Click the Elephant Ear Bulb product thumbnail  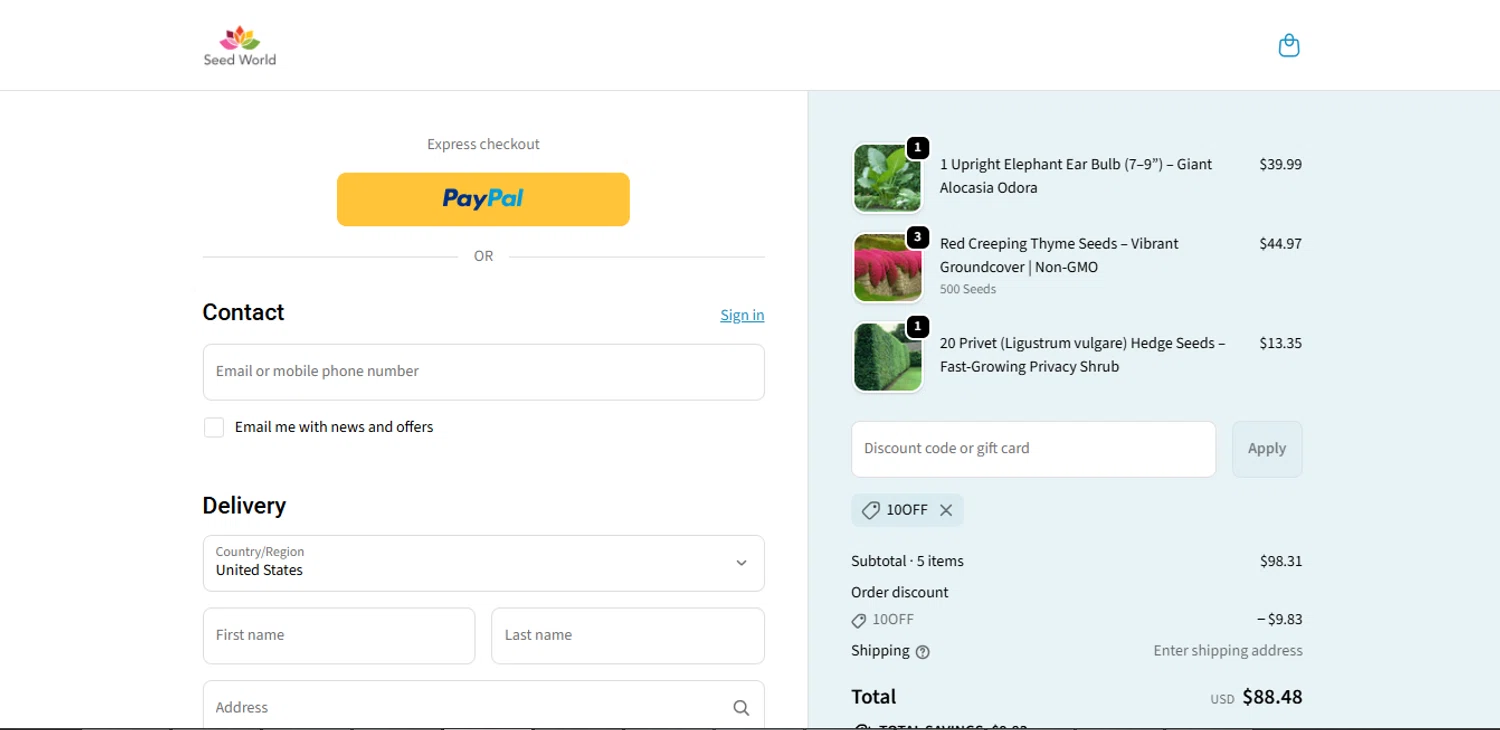coord(887,178)
